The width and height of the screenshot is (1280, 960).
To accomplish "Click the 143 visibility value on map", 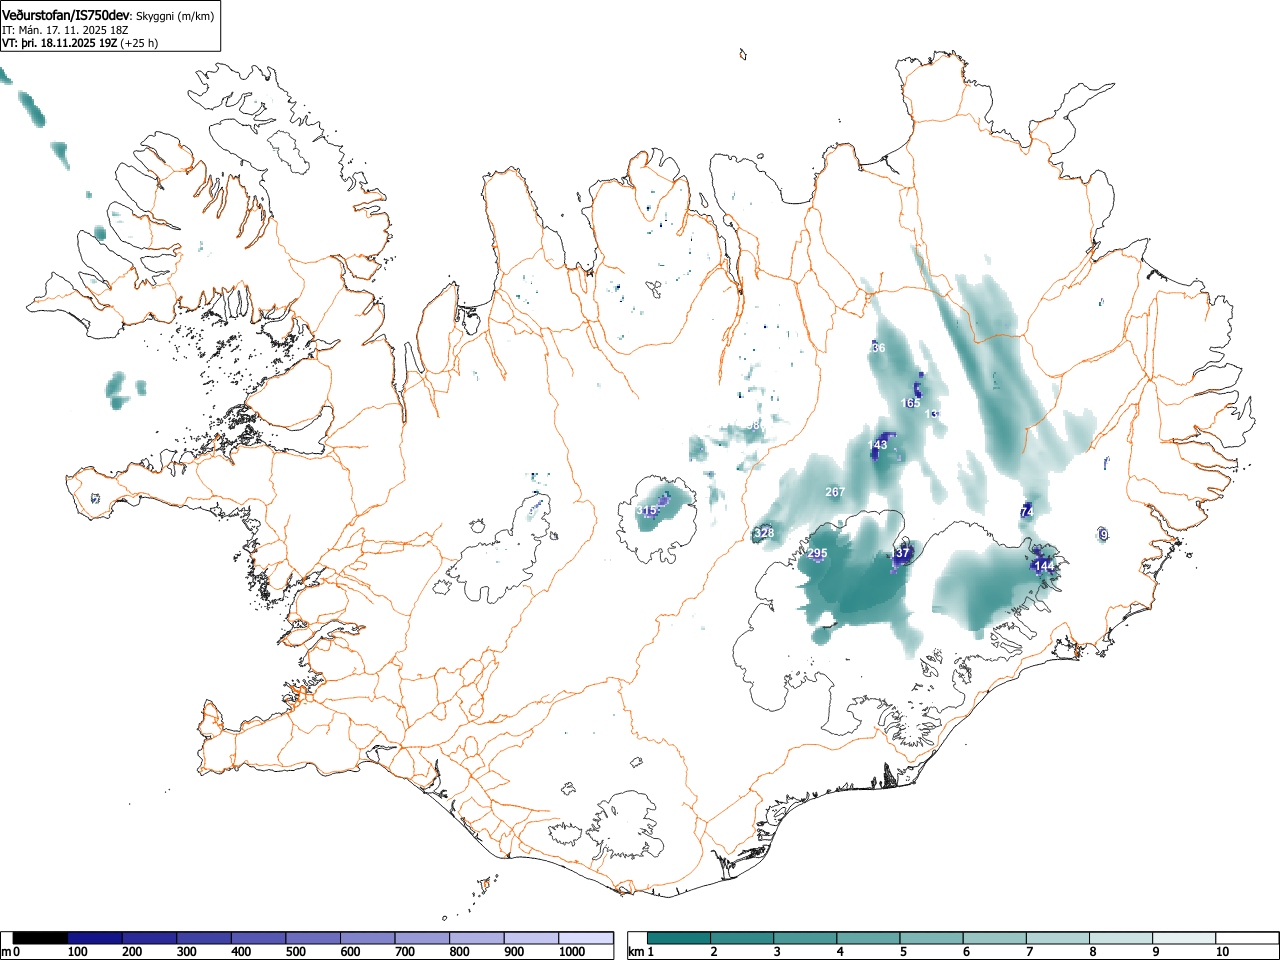I will (878, 445).
